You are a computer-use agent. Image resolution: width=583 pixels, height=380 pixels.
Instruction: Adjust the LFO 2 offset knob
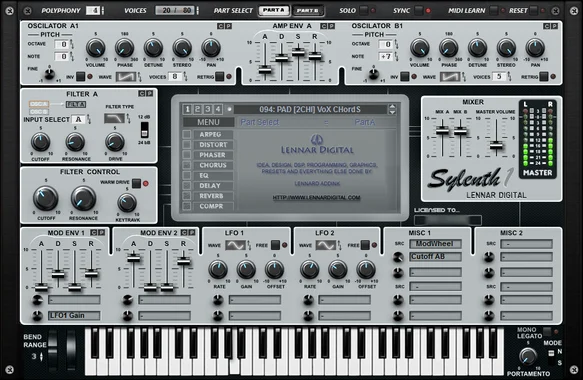(366, 270)
